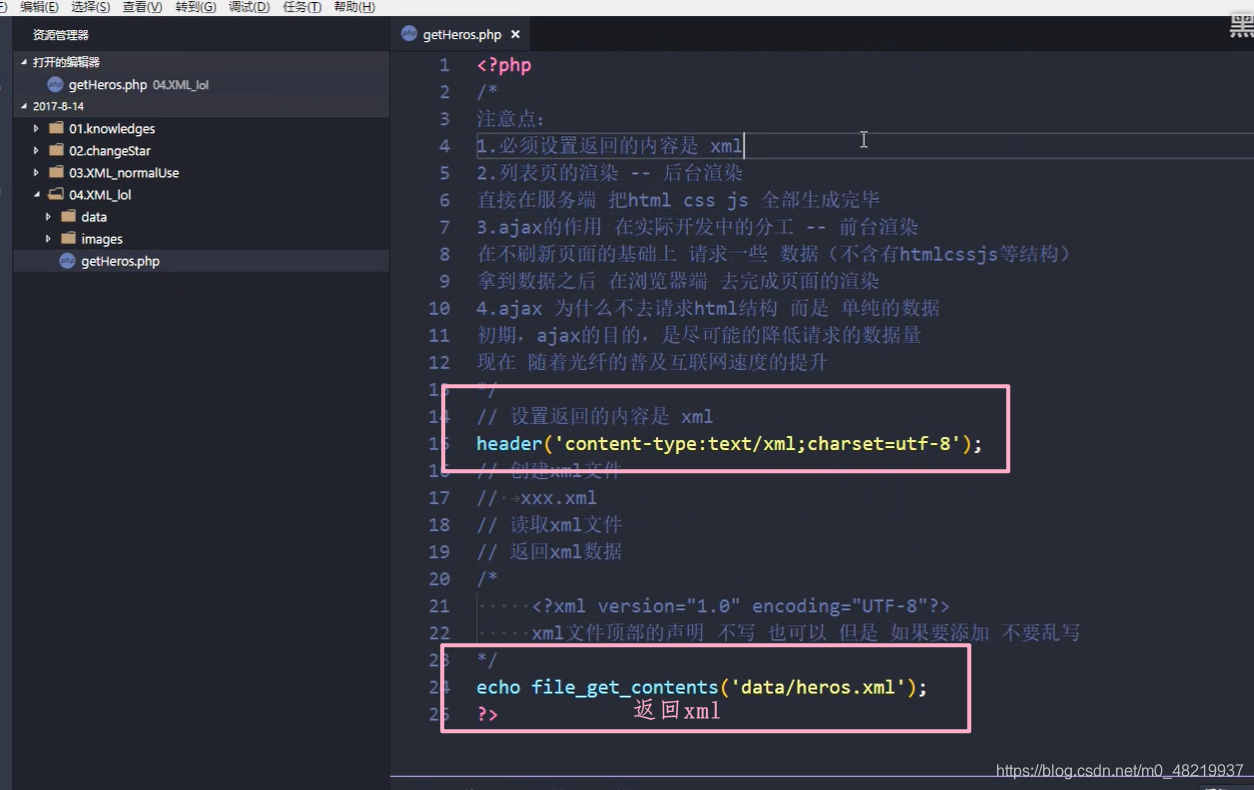The height and width of the screenshot is (790, 1254).
Task: Click line number 20 in the gutter
Action: [439, 579]
